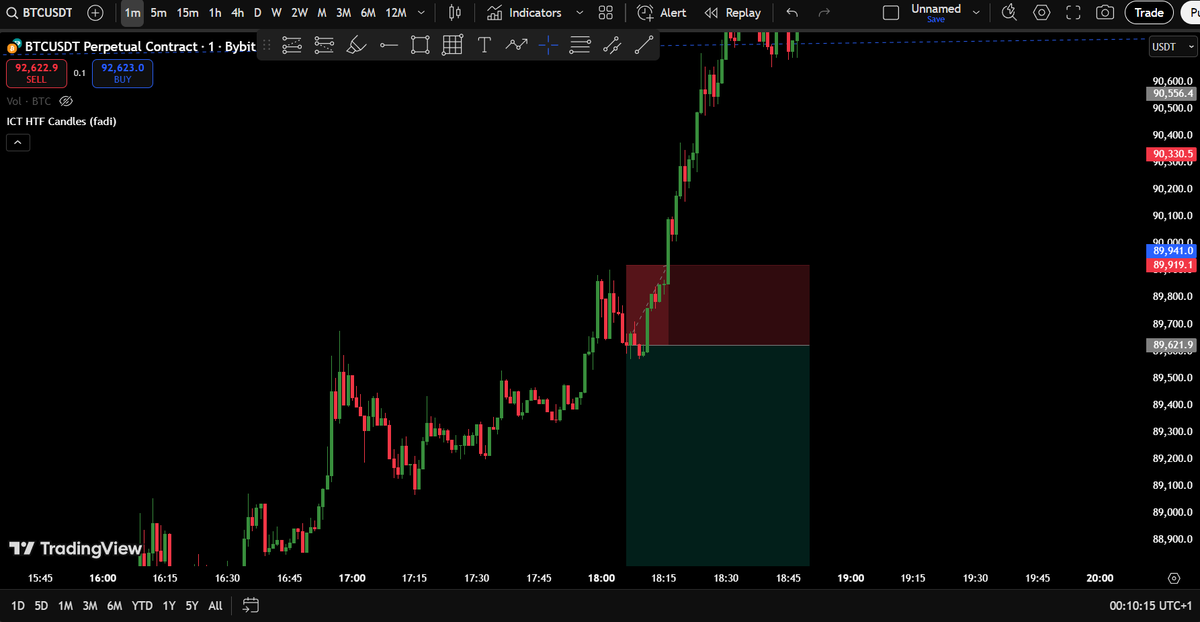
Task: Set bottom date range to 3M
Action: 90,605
